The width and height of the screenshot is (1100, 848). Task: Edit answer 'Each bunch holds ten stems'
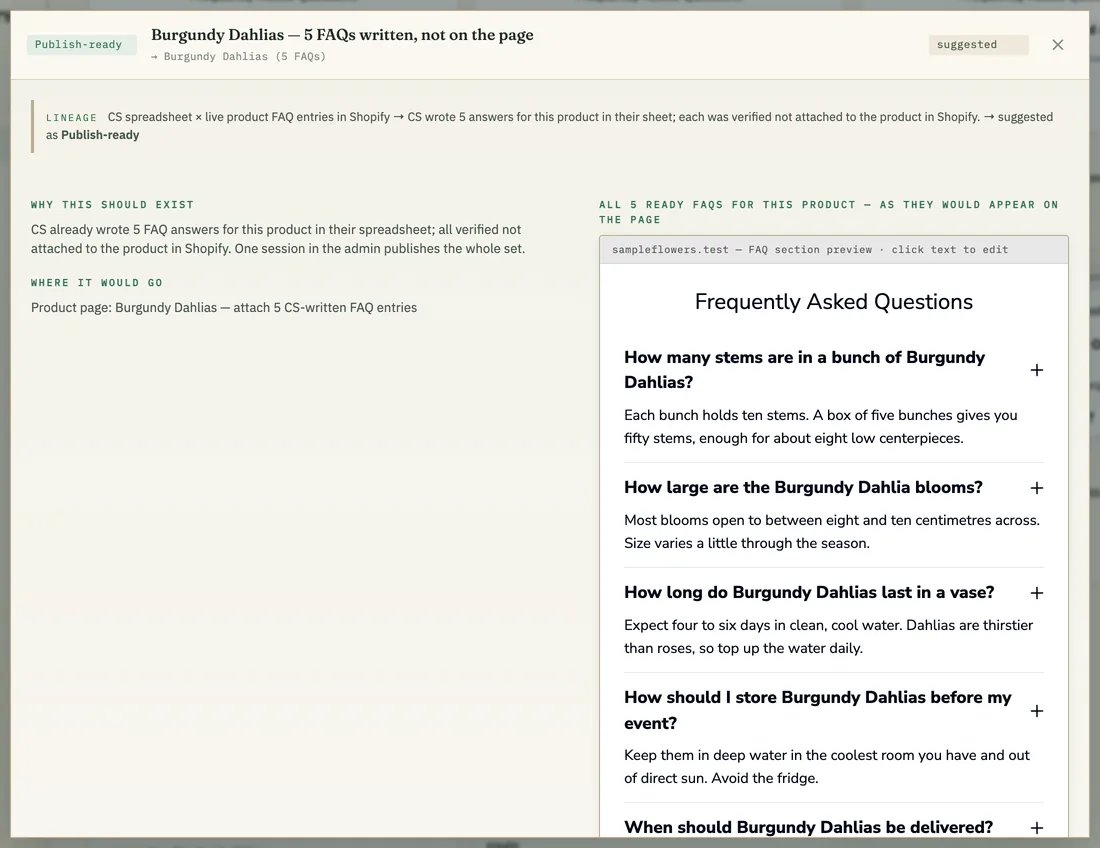coord(820,426)
